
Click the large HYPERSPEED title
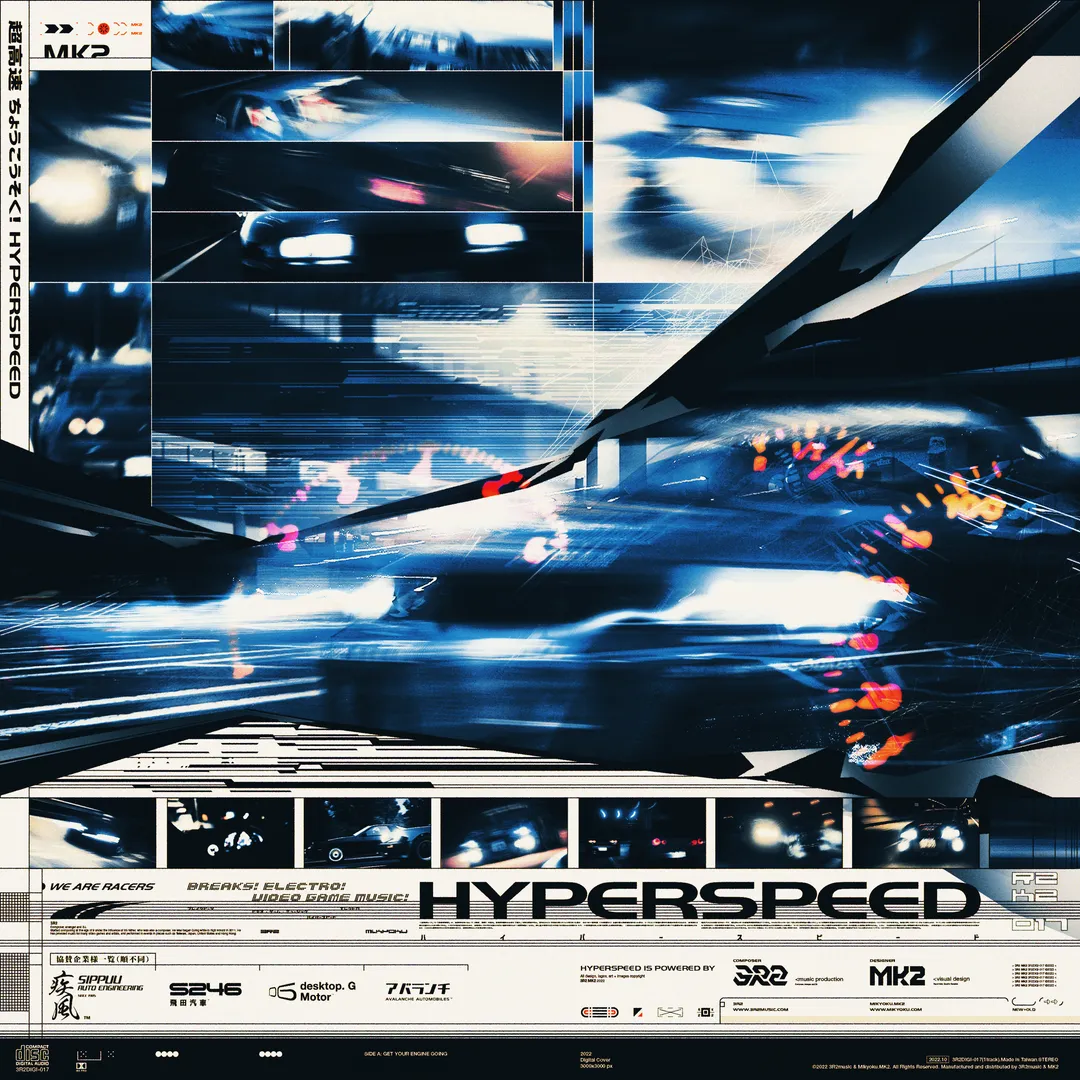click(698, 899)
